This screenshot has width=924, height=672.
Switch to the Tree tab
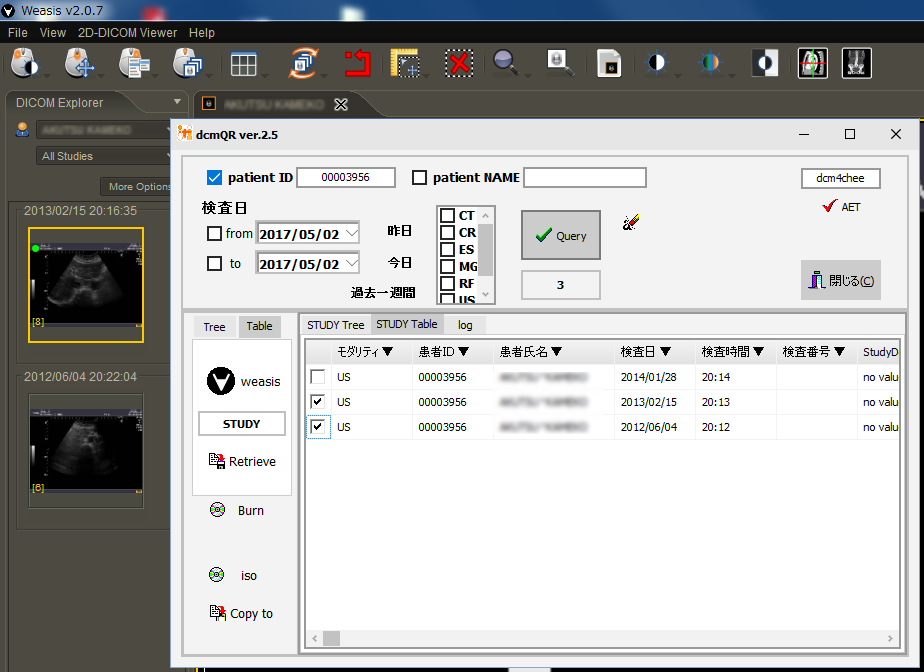[x=214, y=327]
